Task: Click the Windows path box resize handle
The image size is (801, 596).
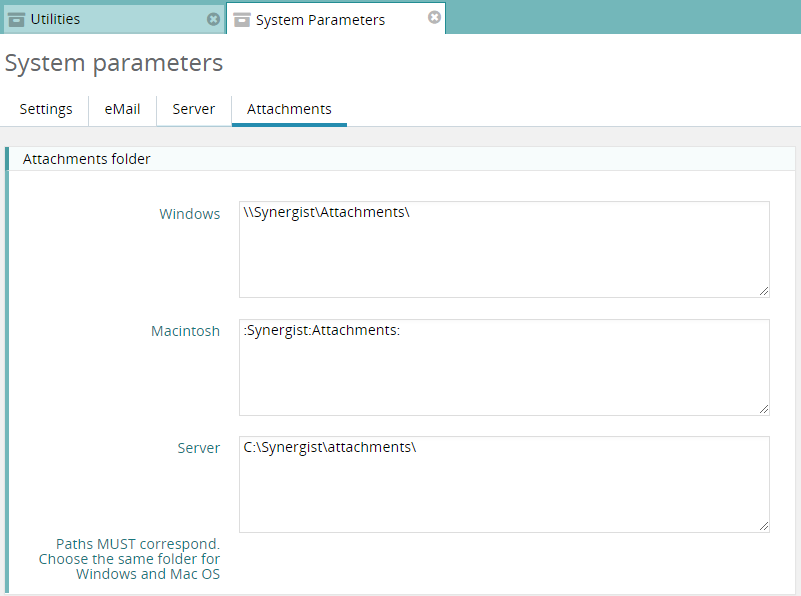Action: [x=763, y=291]
